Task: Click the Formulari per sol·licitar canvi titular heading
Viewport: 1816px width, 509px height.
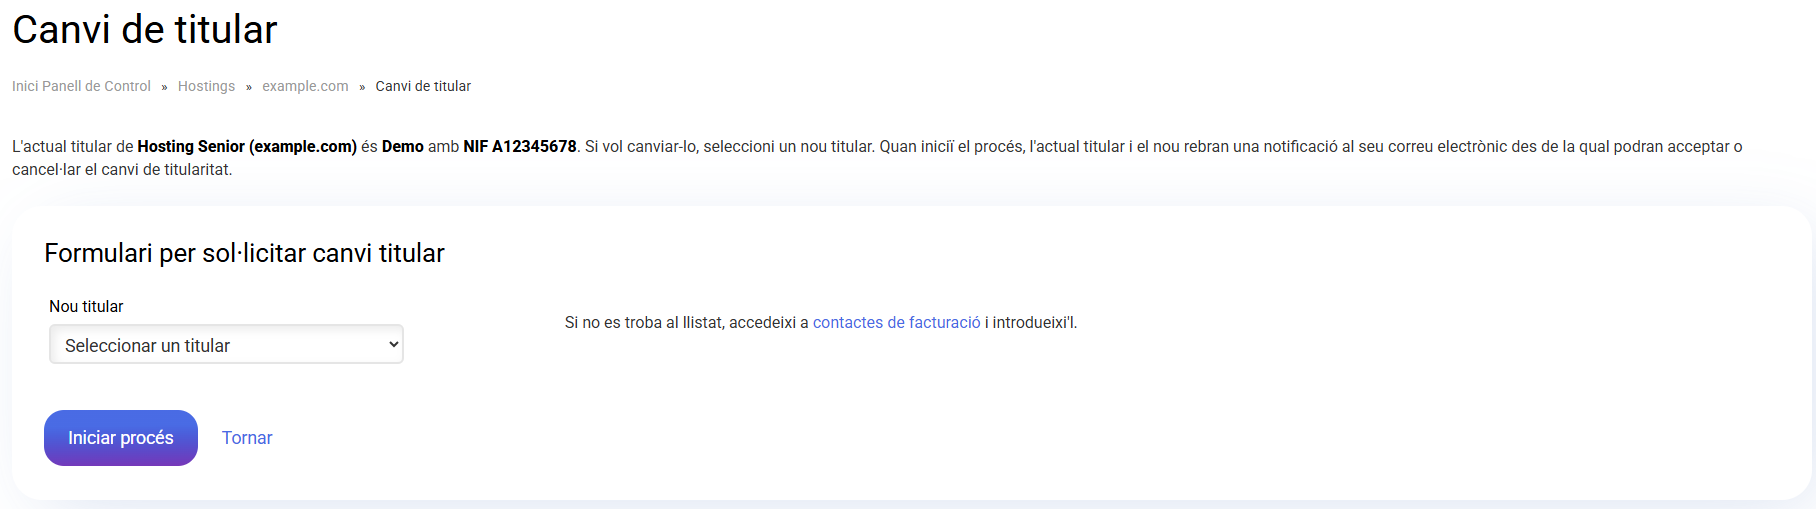Action: pyautogui.click(x=244, y=254)
